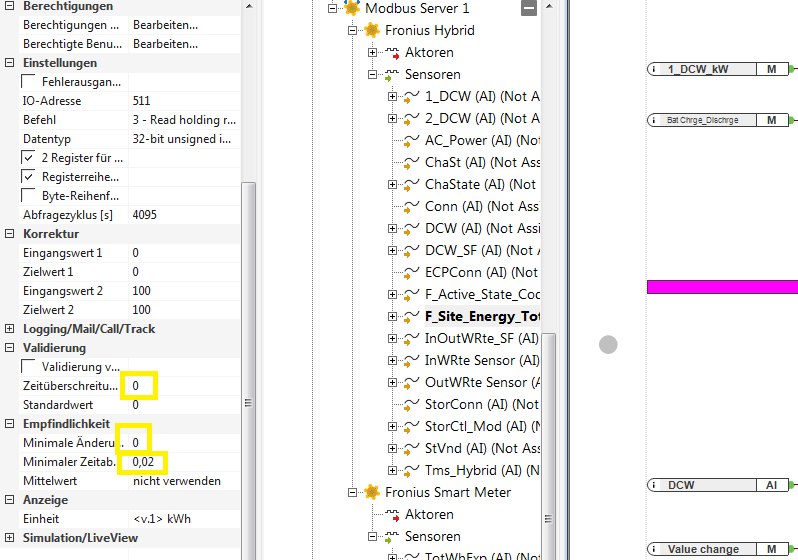Click the Aktoren icon under Fronius Hybrid

[x=392, y=52]
